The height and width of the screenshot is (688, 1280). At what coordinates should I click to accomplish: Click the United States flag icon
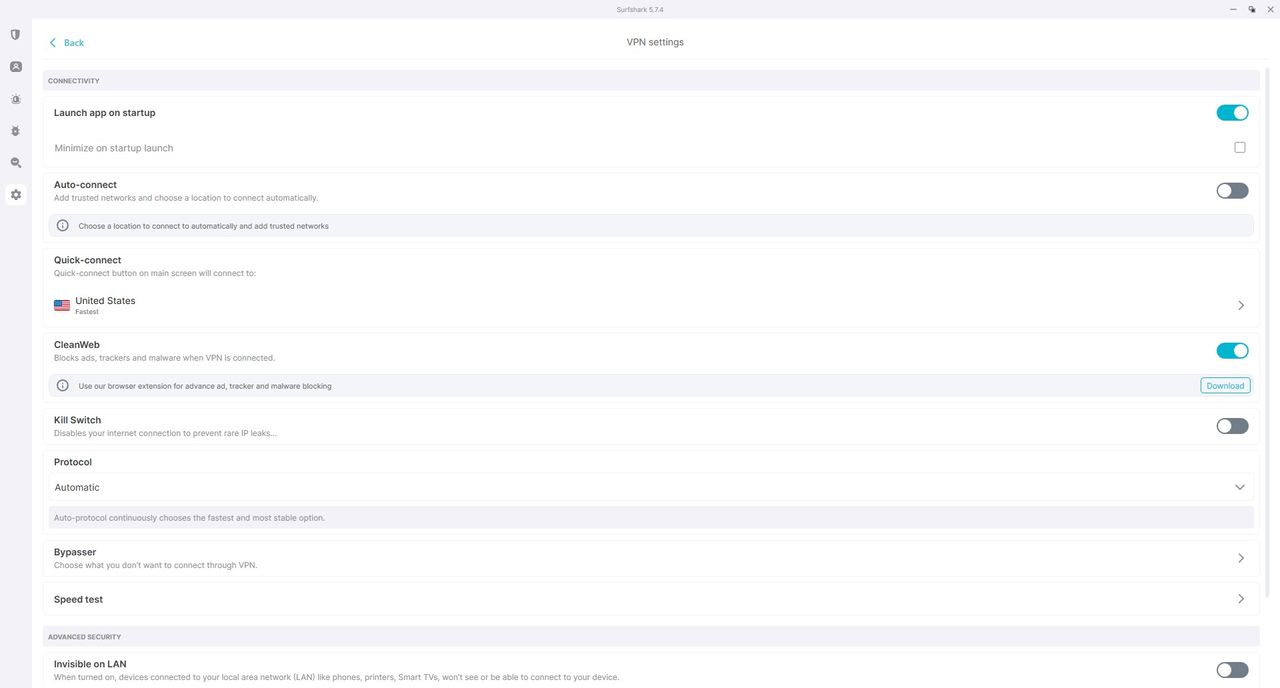coord(62,305)
